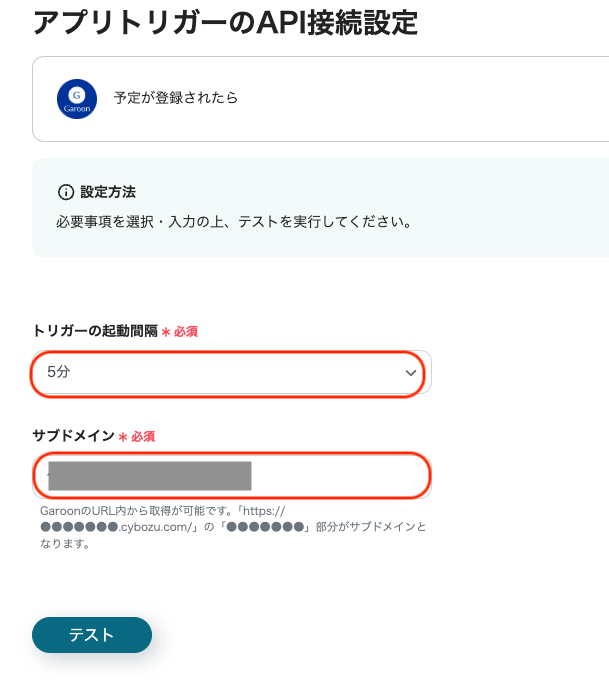
Task: Click the chevron arrow in the 5分 selector
Action: [410, 373]
